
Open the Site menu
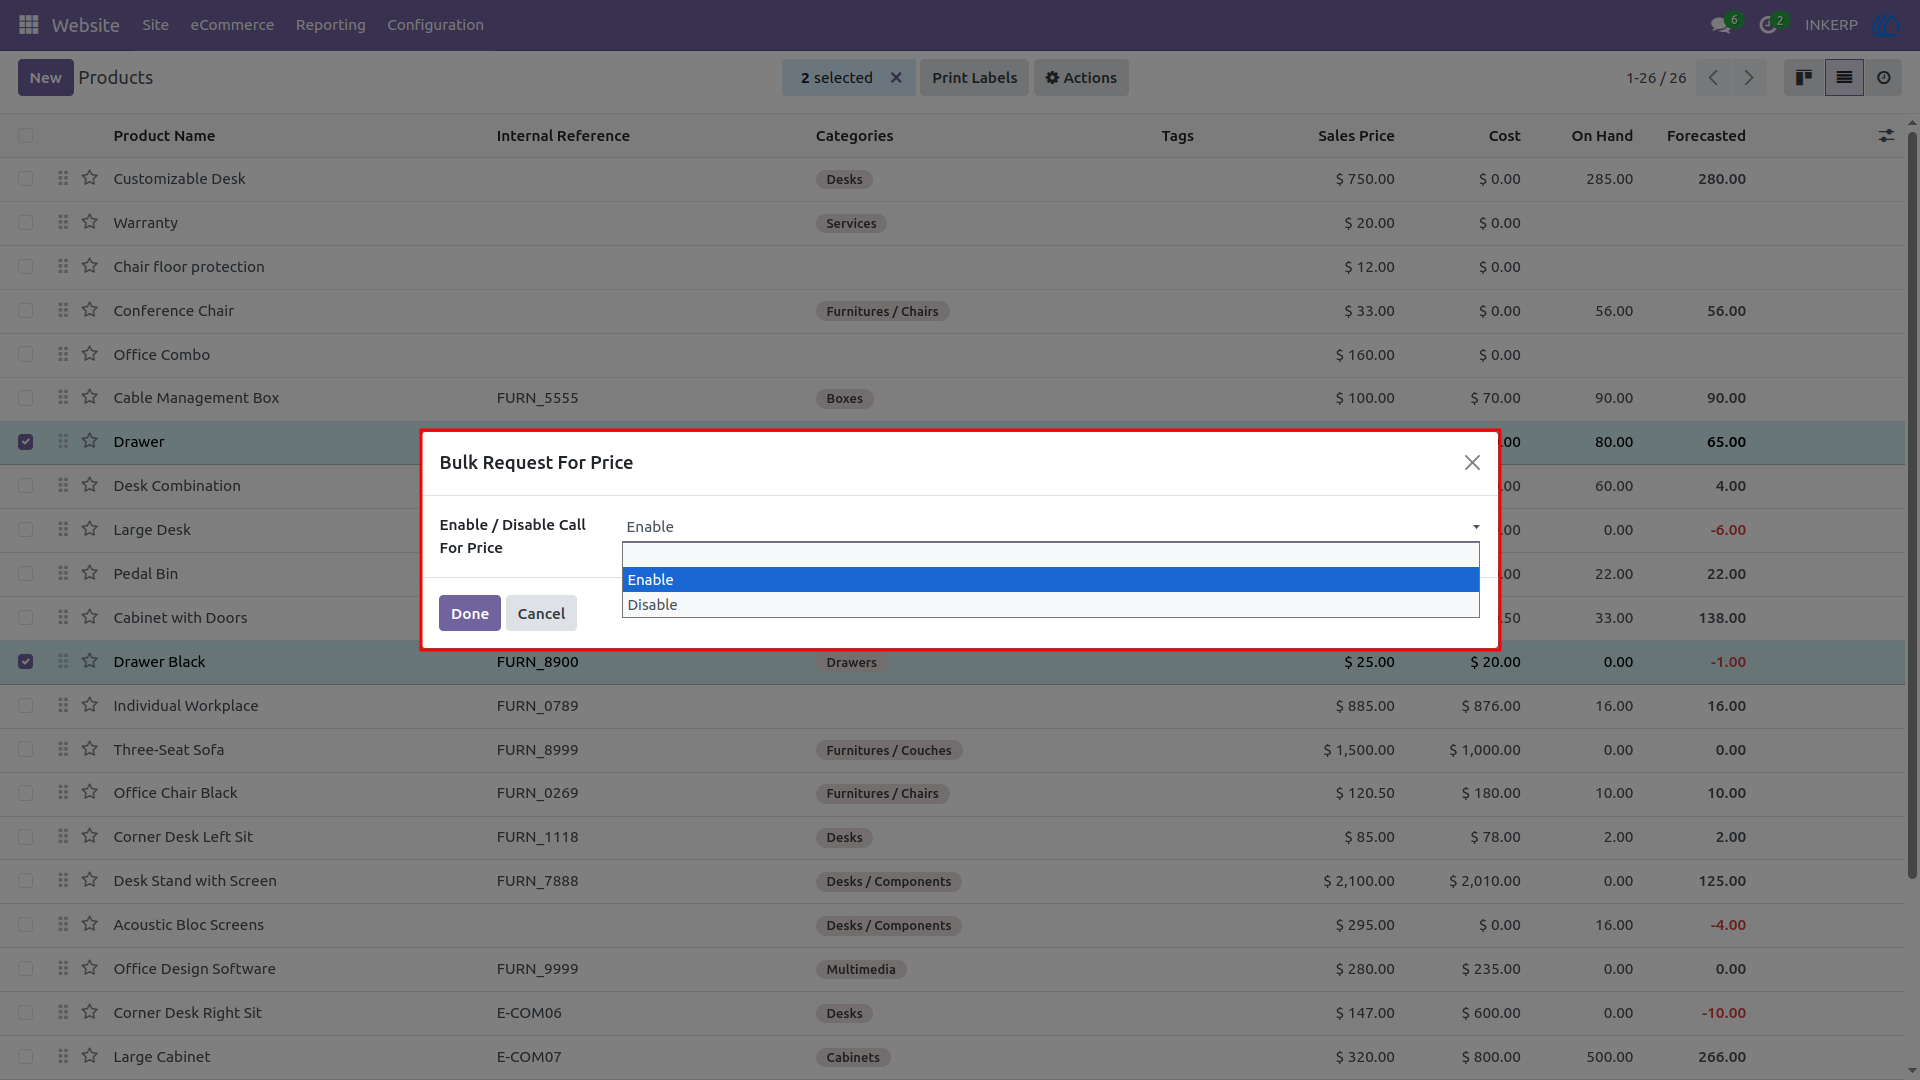click(x=155, y=25)
